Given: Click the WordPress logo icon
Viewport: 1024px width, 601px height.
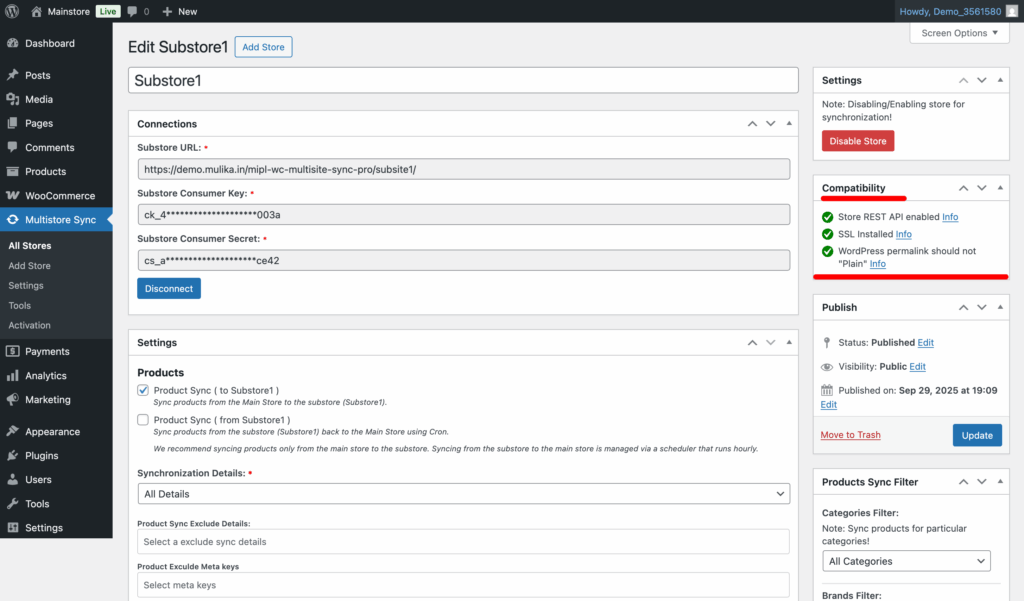Looking at the screenshot, I should 12,11.
